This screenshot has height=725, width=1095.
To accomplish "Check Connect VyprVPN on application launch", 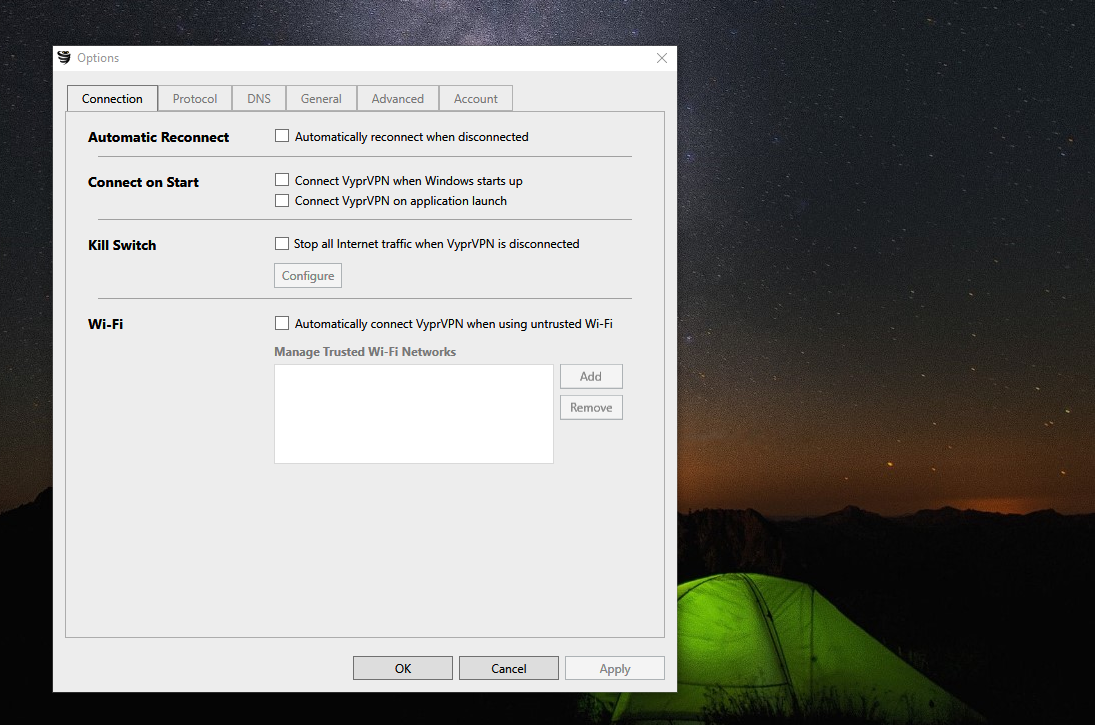I will pyautogui.click(x=282, y=200).
